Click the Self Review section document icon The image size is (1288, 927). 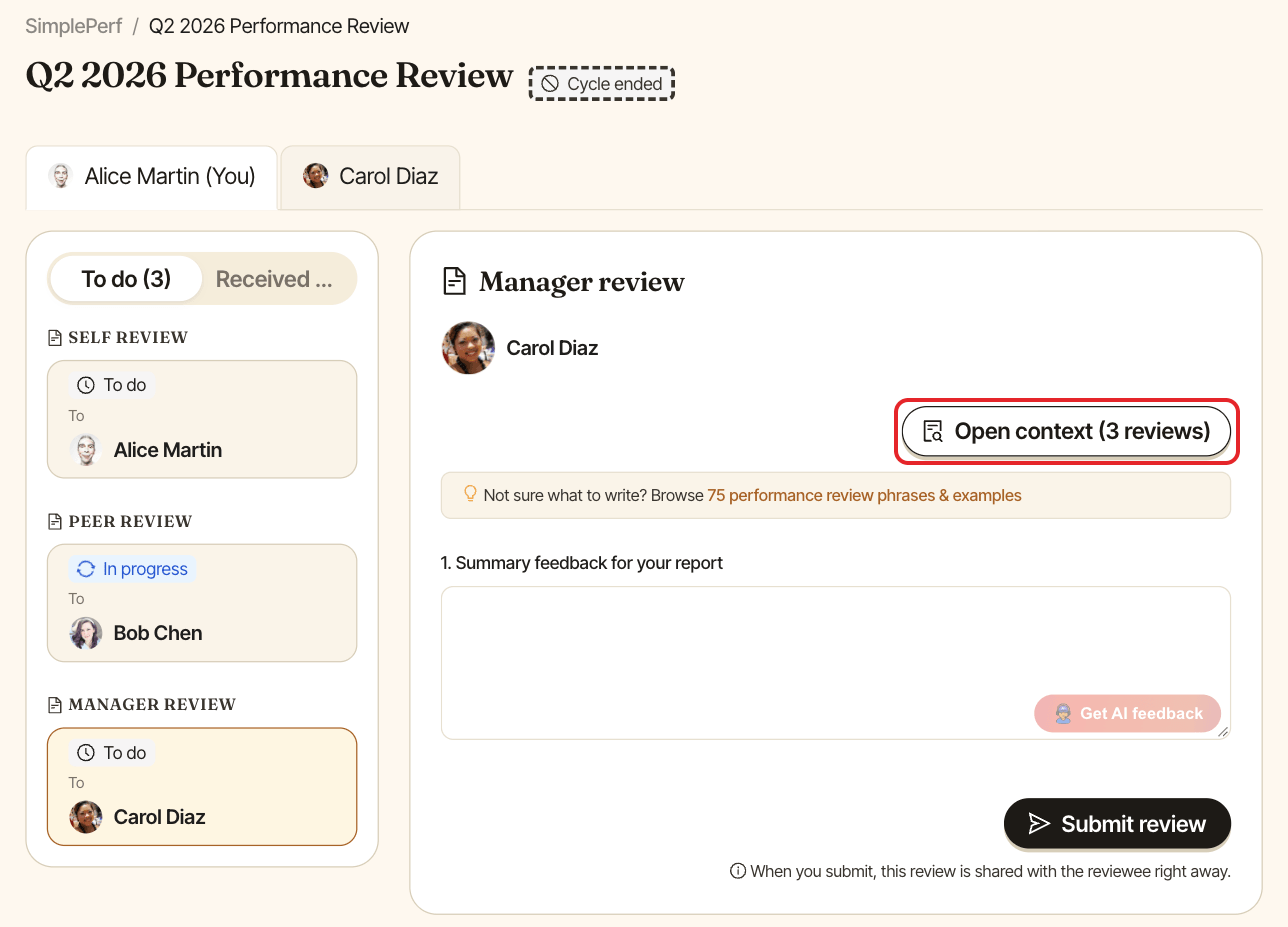click(x=56, y=338)
